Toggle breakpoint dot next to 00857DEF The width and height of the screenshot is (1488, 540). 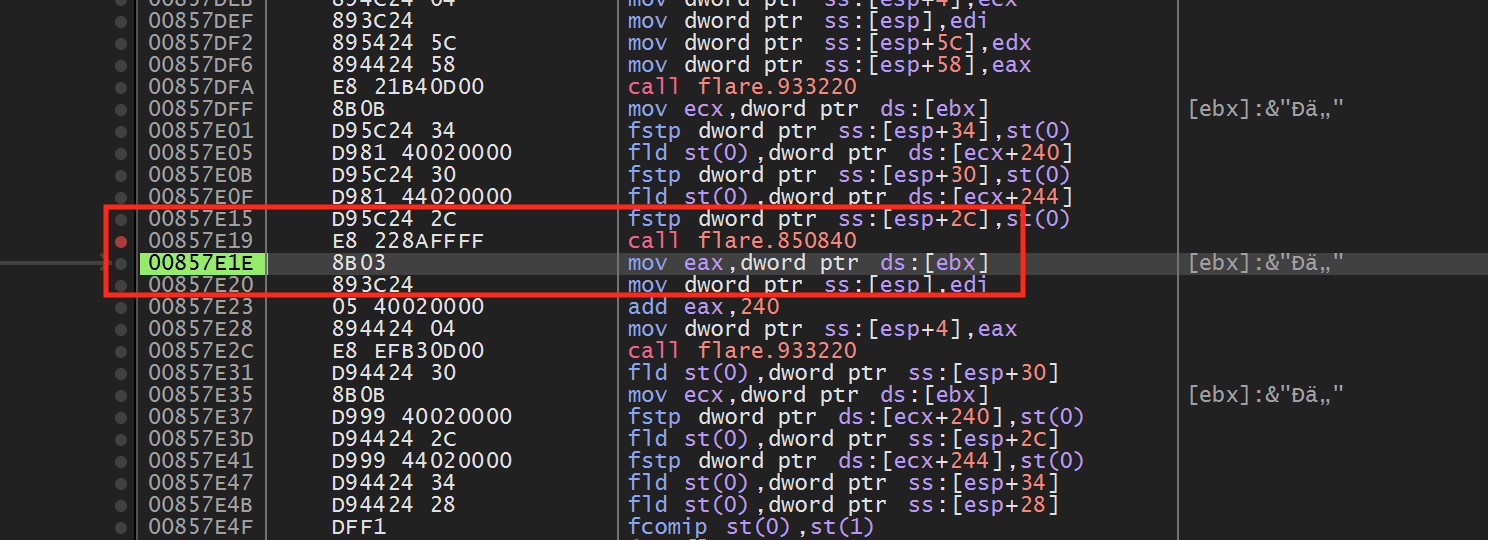pyautogui.click(x=122, y=21)
